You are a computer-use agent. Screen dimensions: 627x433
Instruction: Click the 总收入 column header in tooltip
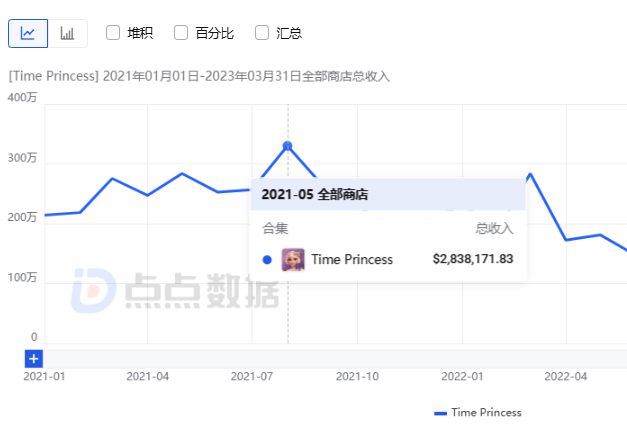click(x=494, y=228)
